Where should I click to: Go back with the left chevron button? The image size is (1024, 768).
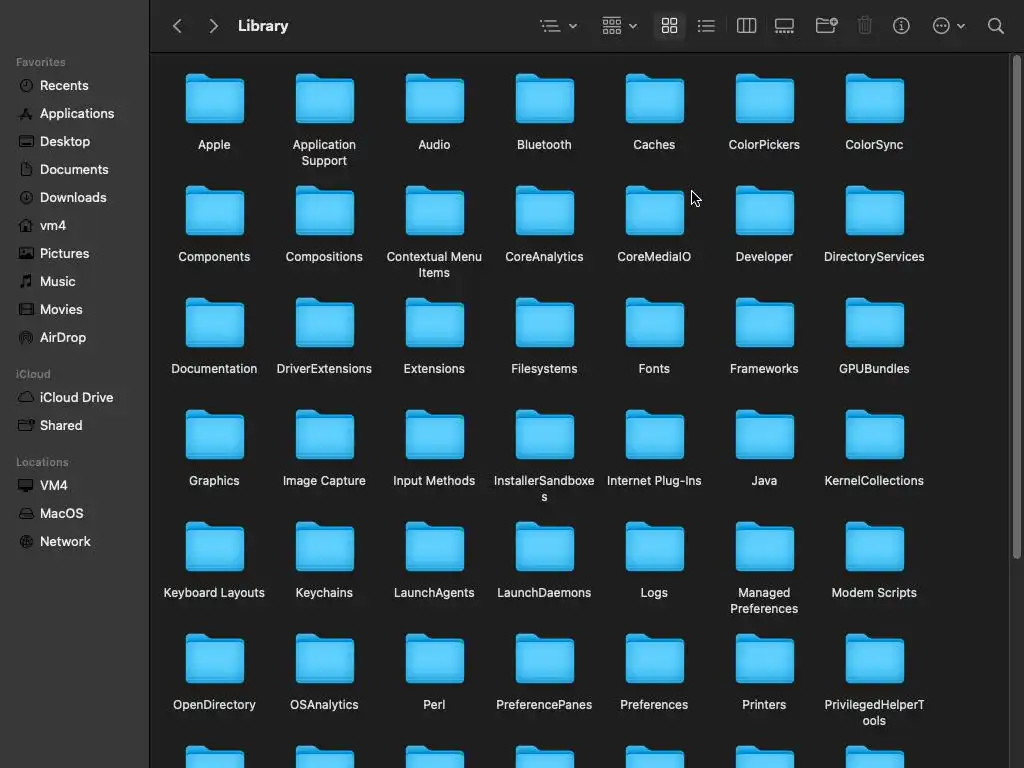click(x=177, y=26)
